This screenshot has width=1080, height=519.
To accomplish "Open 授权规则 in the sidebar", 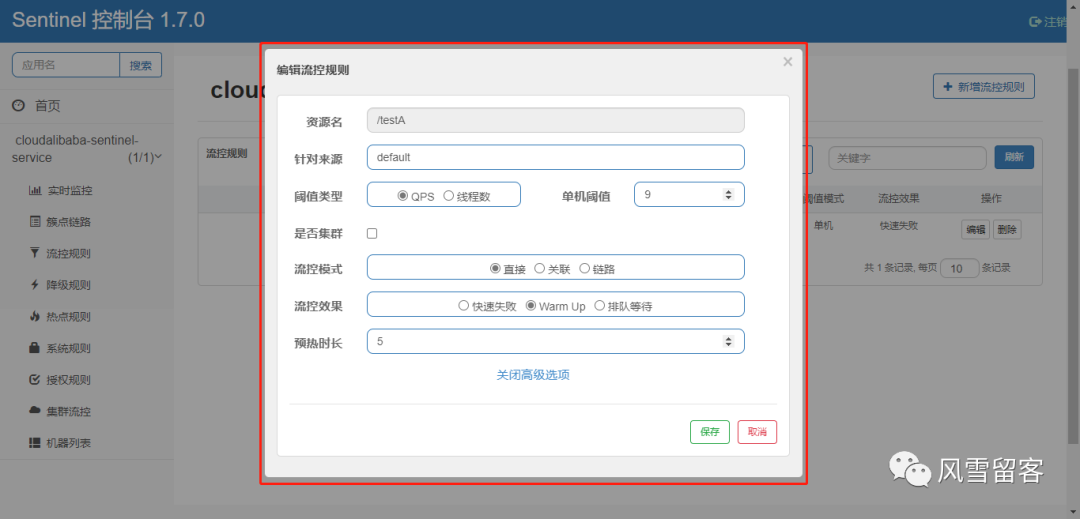I will point(69,381).
